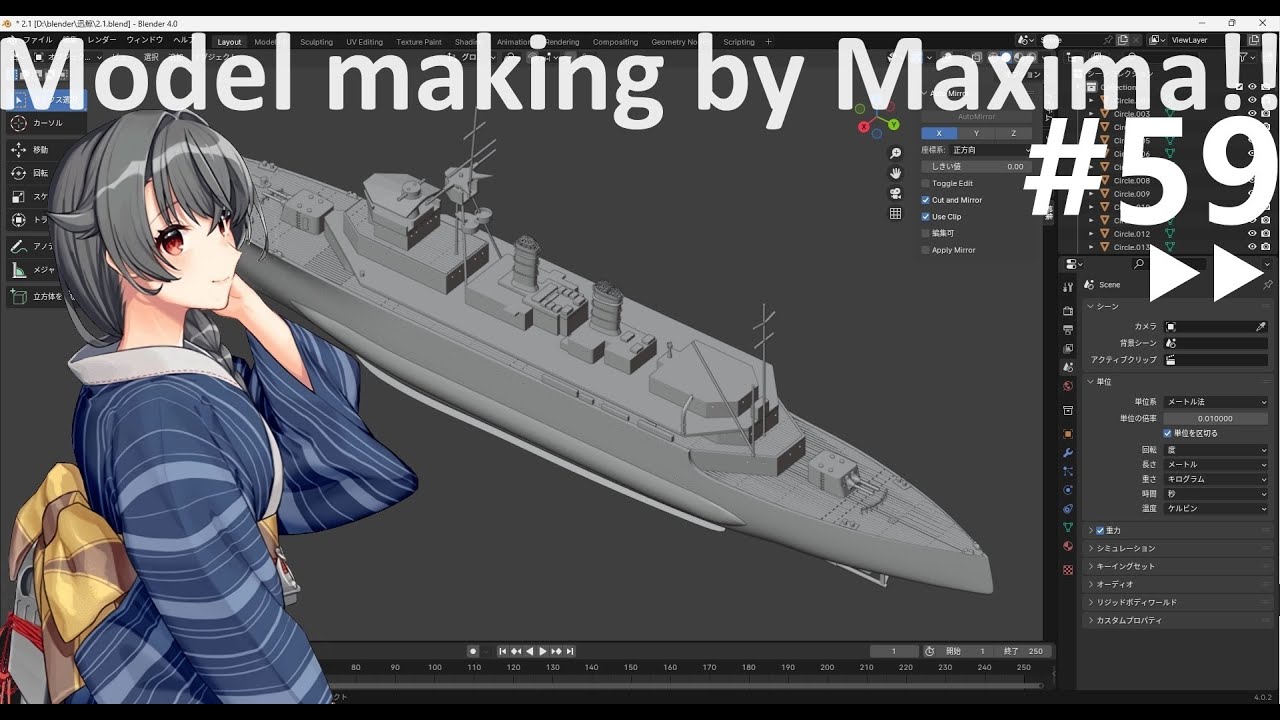Open the 温度 ケルビン dropdown

point(1216,509)
